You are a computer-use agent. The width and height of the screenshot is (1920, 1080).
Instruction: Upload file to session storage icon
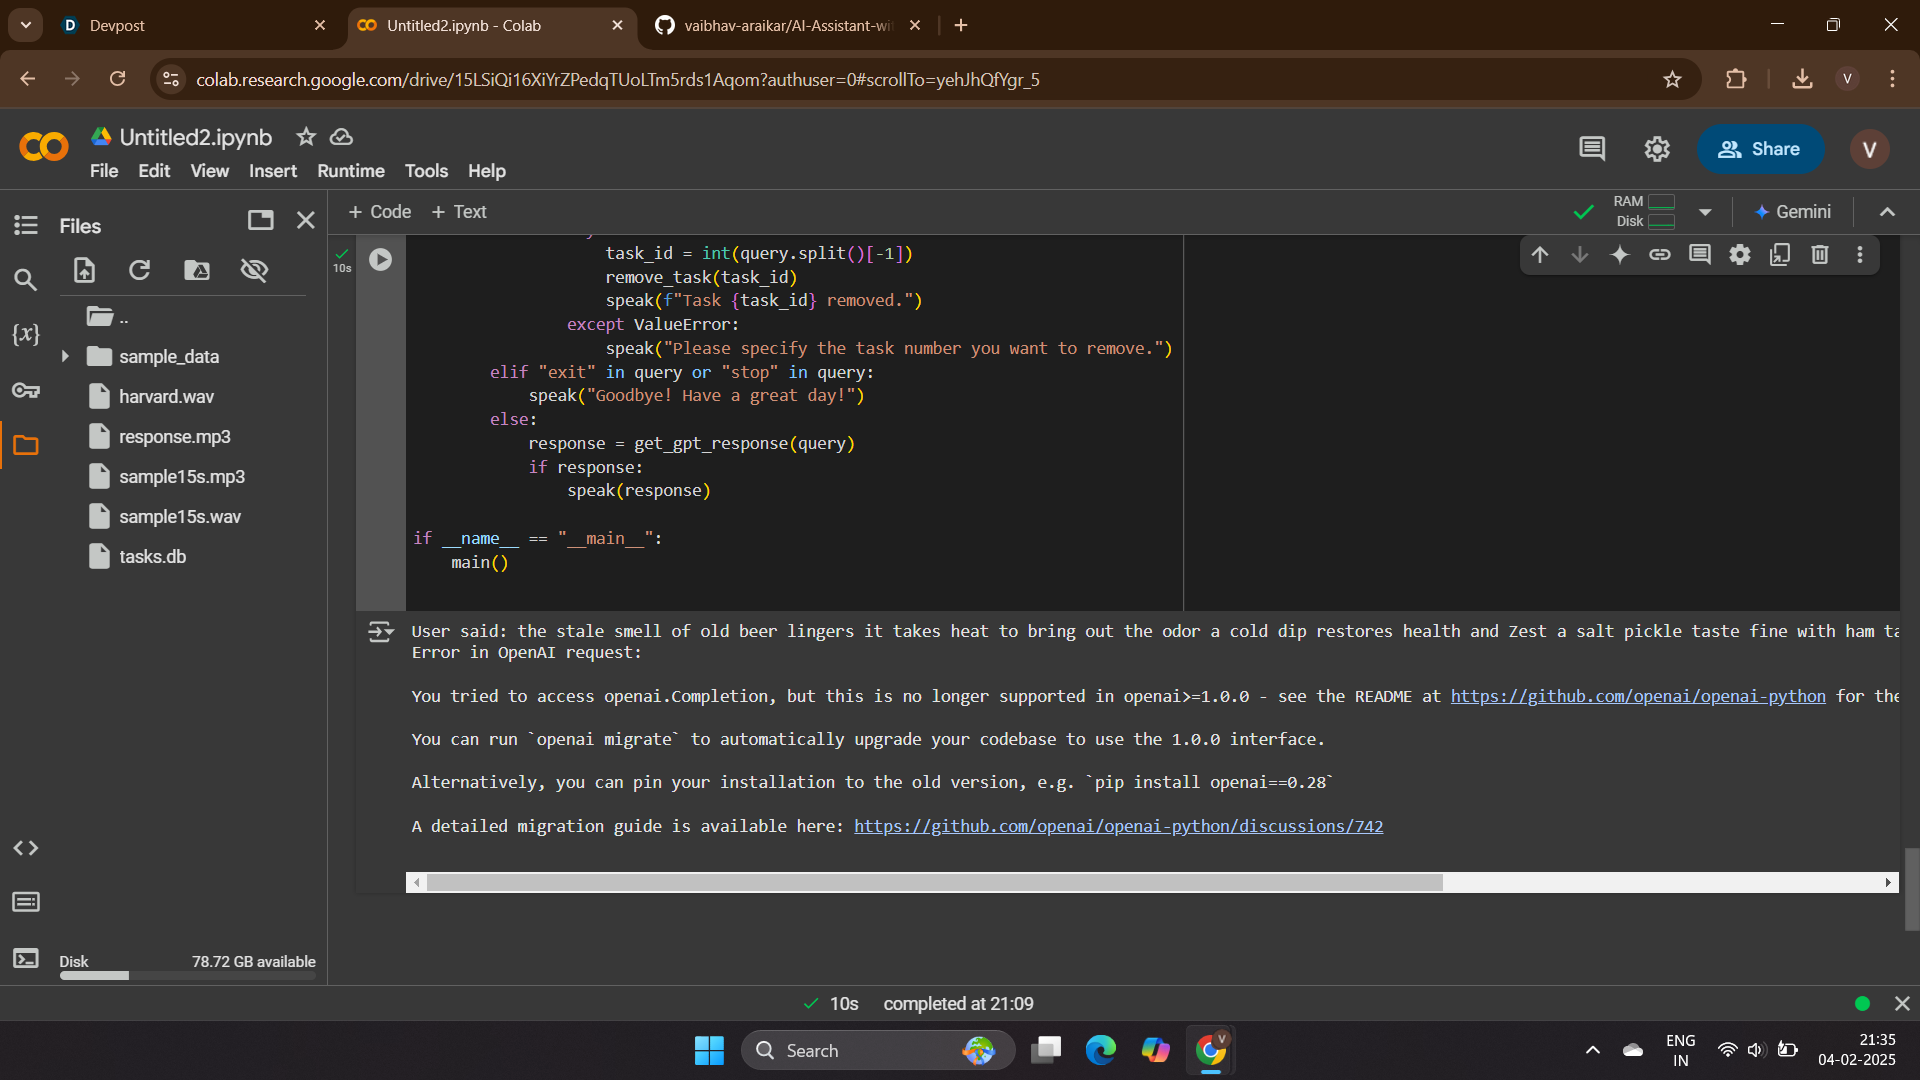(85, 270)
